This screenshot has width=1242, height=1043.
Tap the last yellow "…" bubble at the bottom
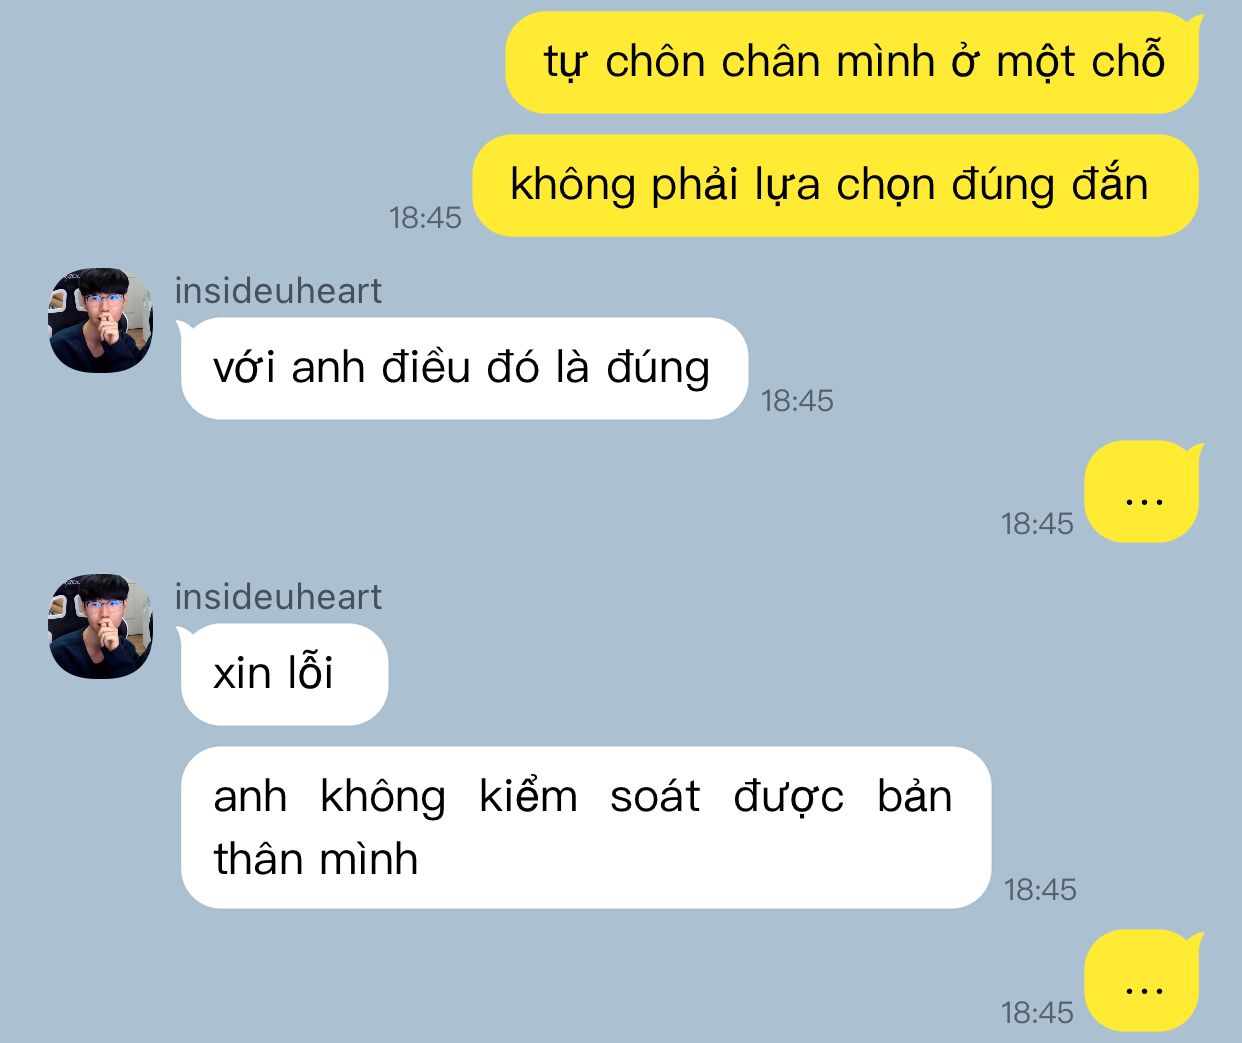(1143, 981)
